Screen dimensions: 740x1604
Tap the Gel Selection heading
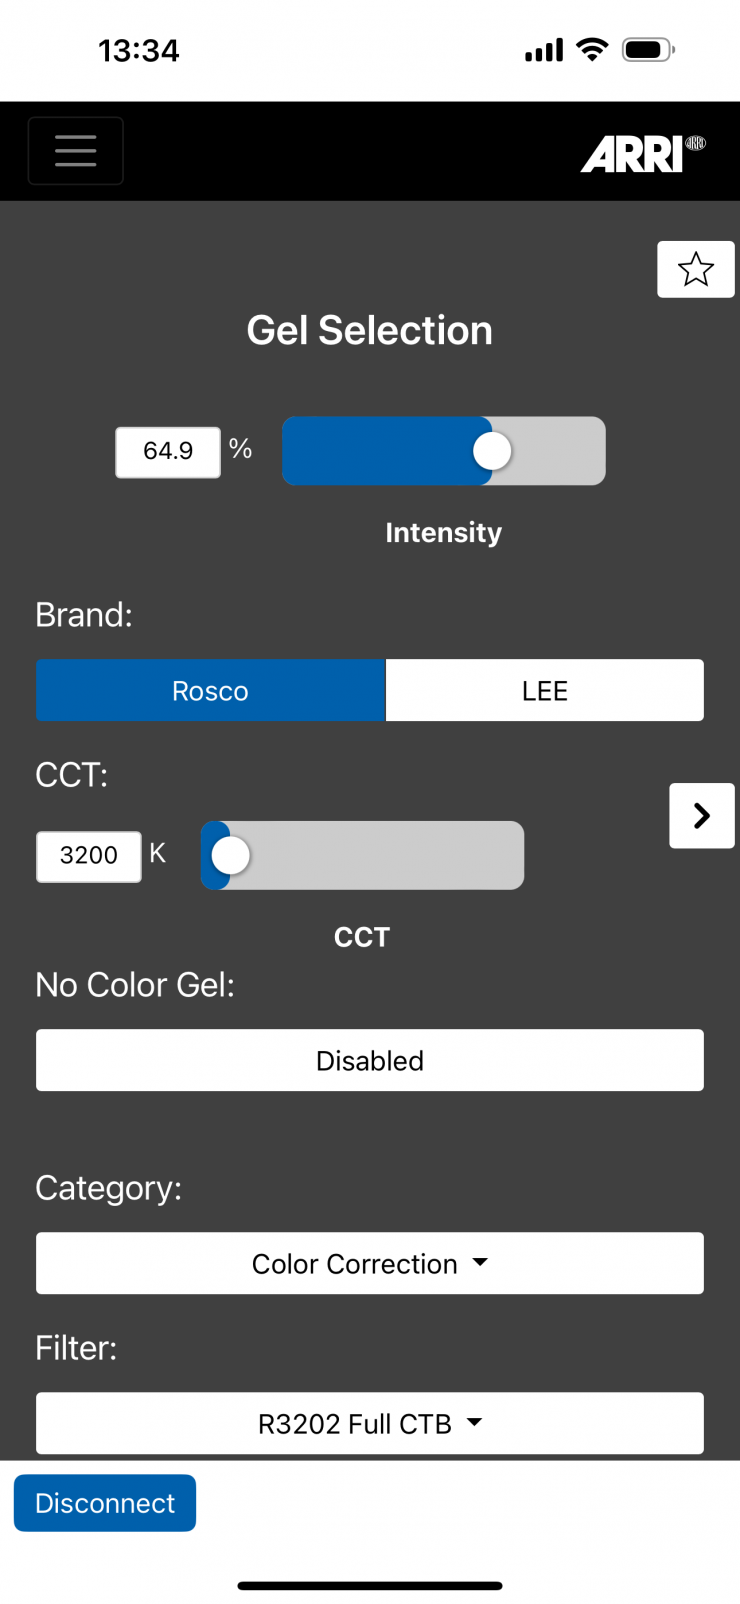[370, 331]
